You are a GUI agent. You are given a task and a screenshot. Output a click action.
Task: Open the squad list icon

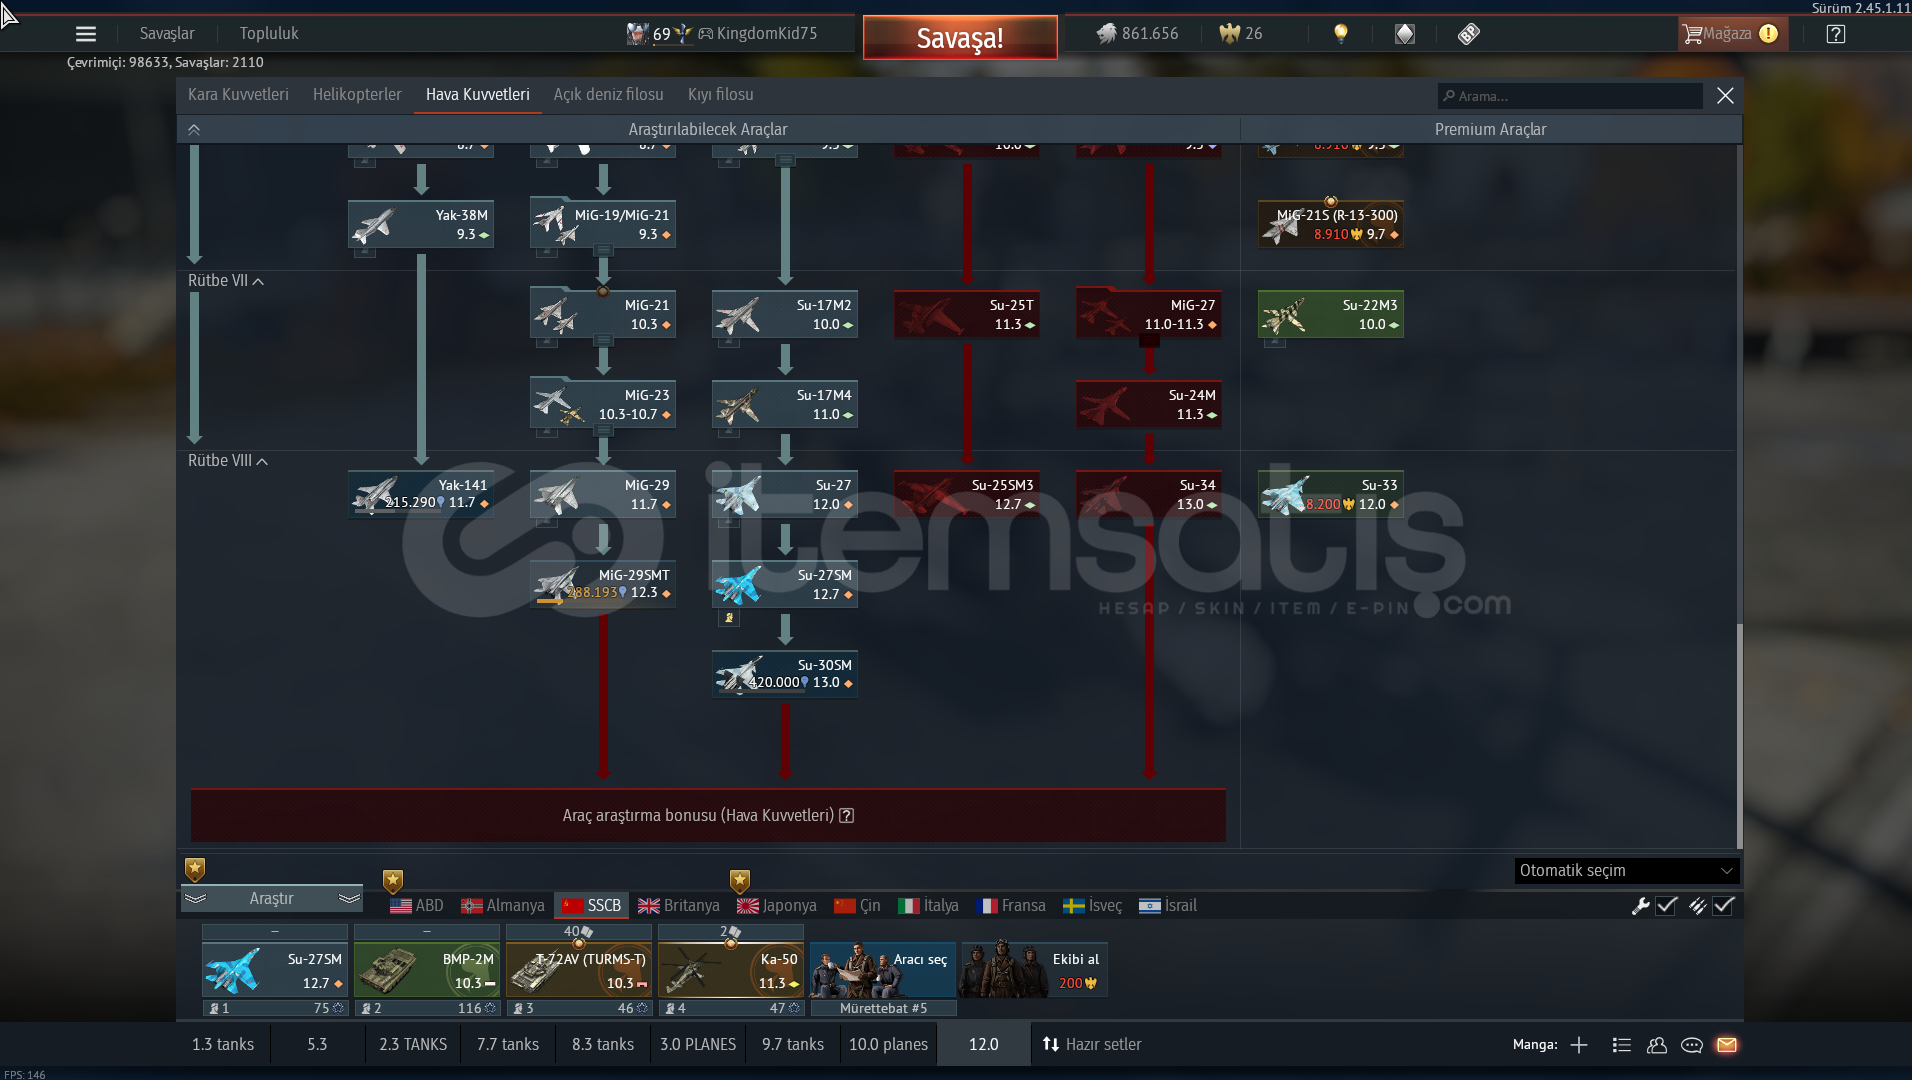[x=1622, y=1045]
